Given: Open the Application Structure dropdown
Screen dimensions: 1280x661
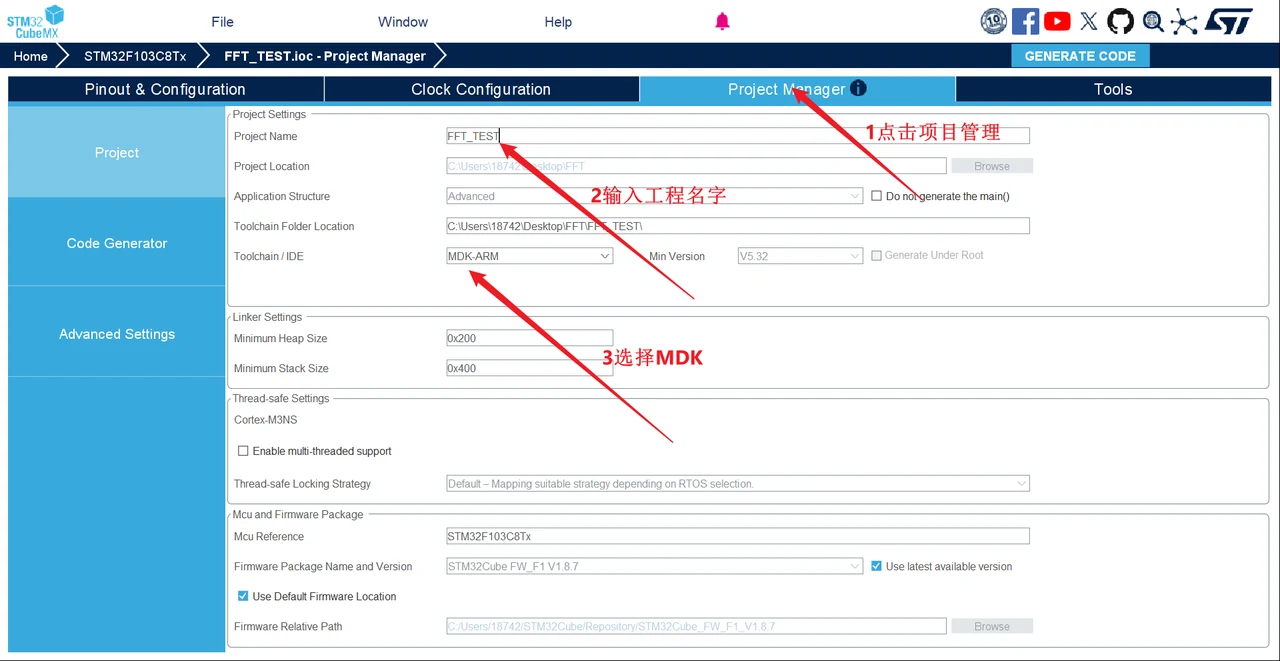Looking at the screenshot, I should click(654, 196).
